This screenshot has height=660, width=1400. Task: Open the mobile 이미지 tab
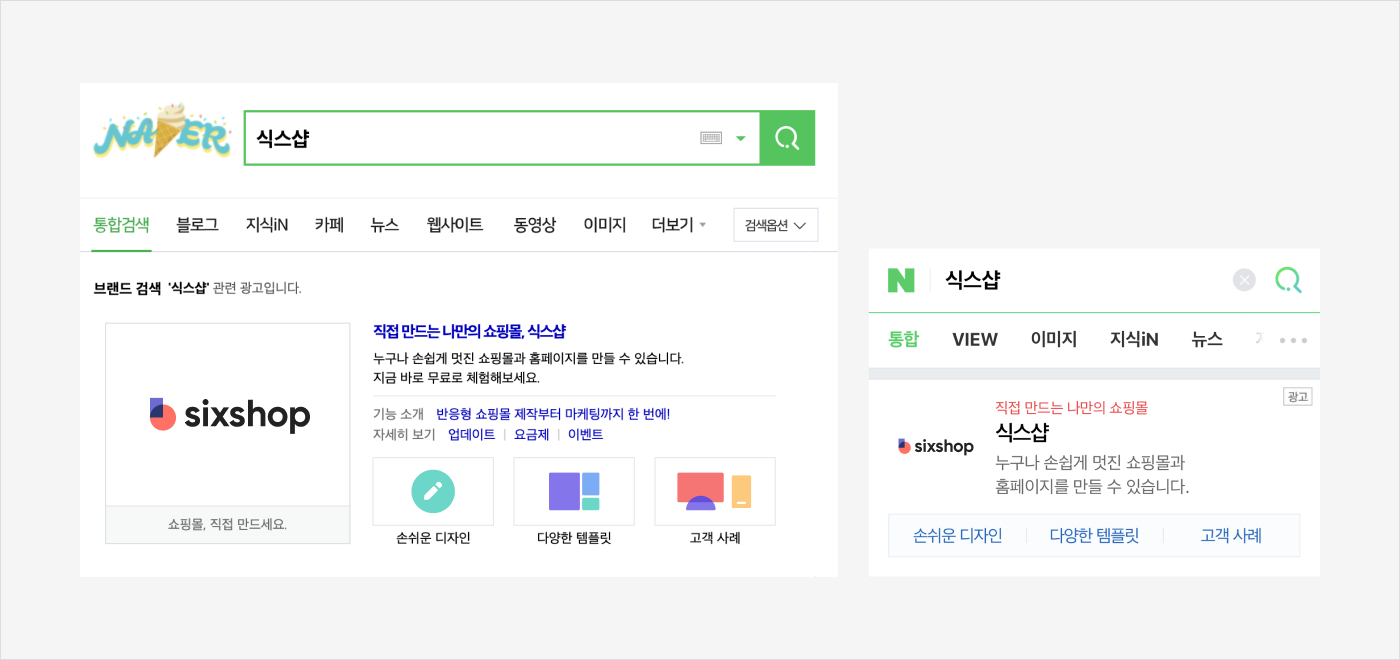pos(1054,339)
